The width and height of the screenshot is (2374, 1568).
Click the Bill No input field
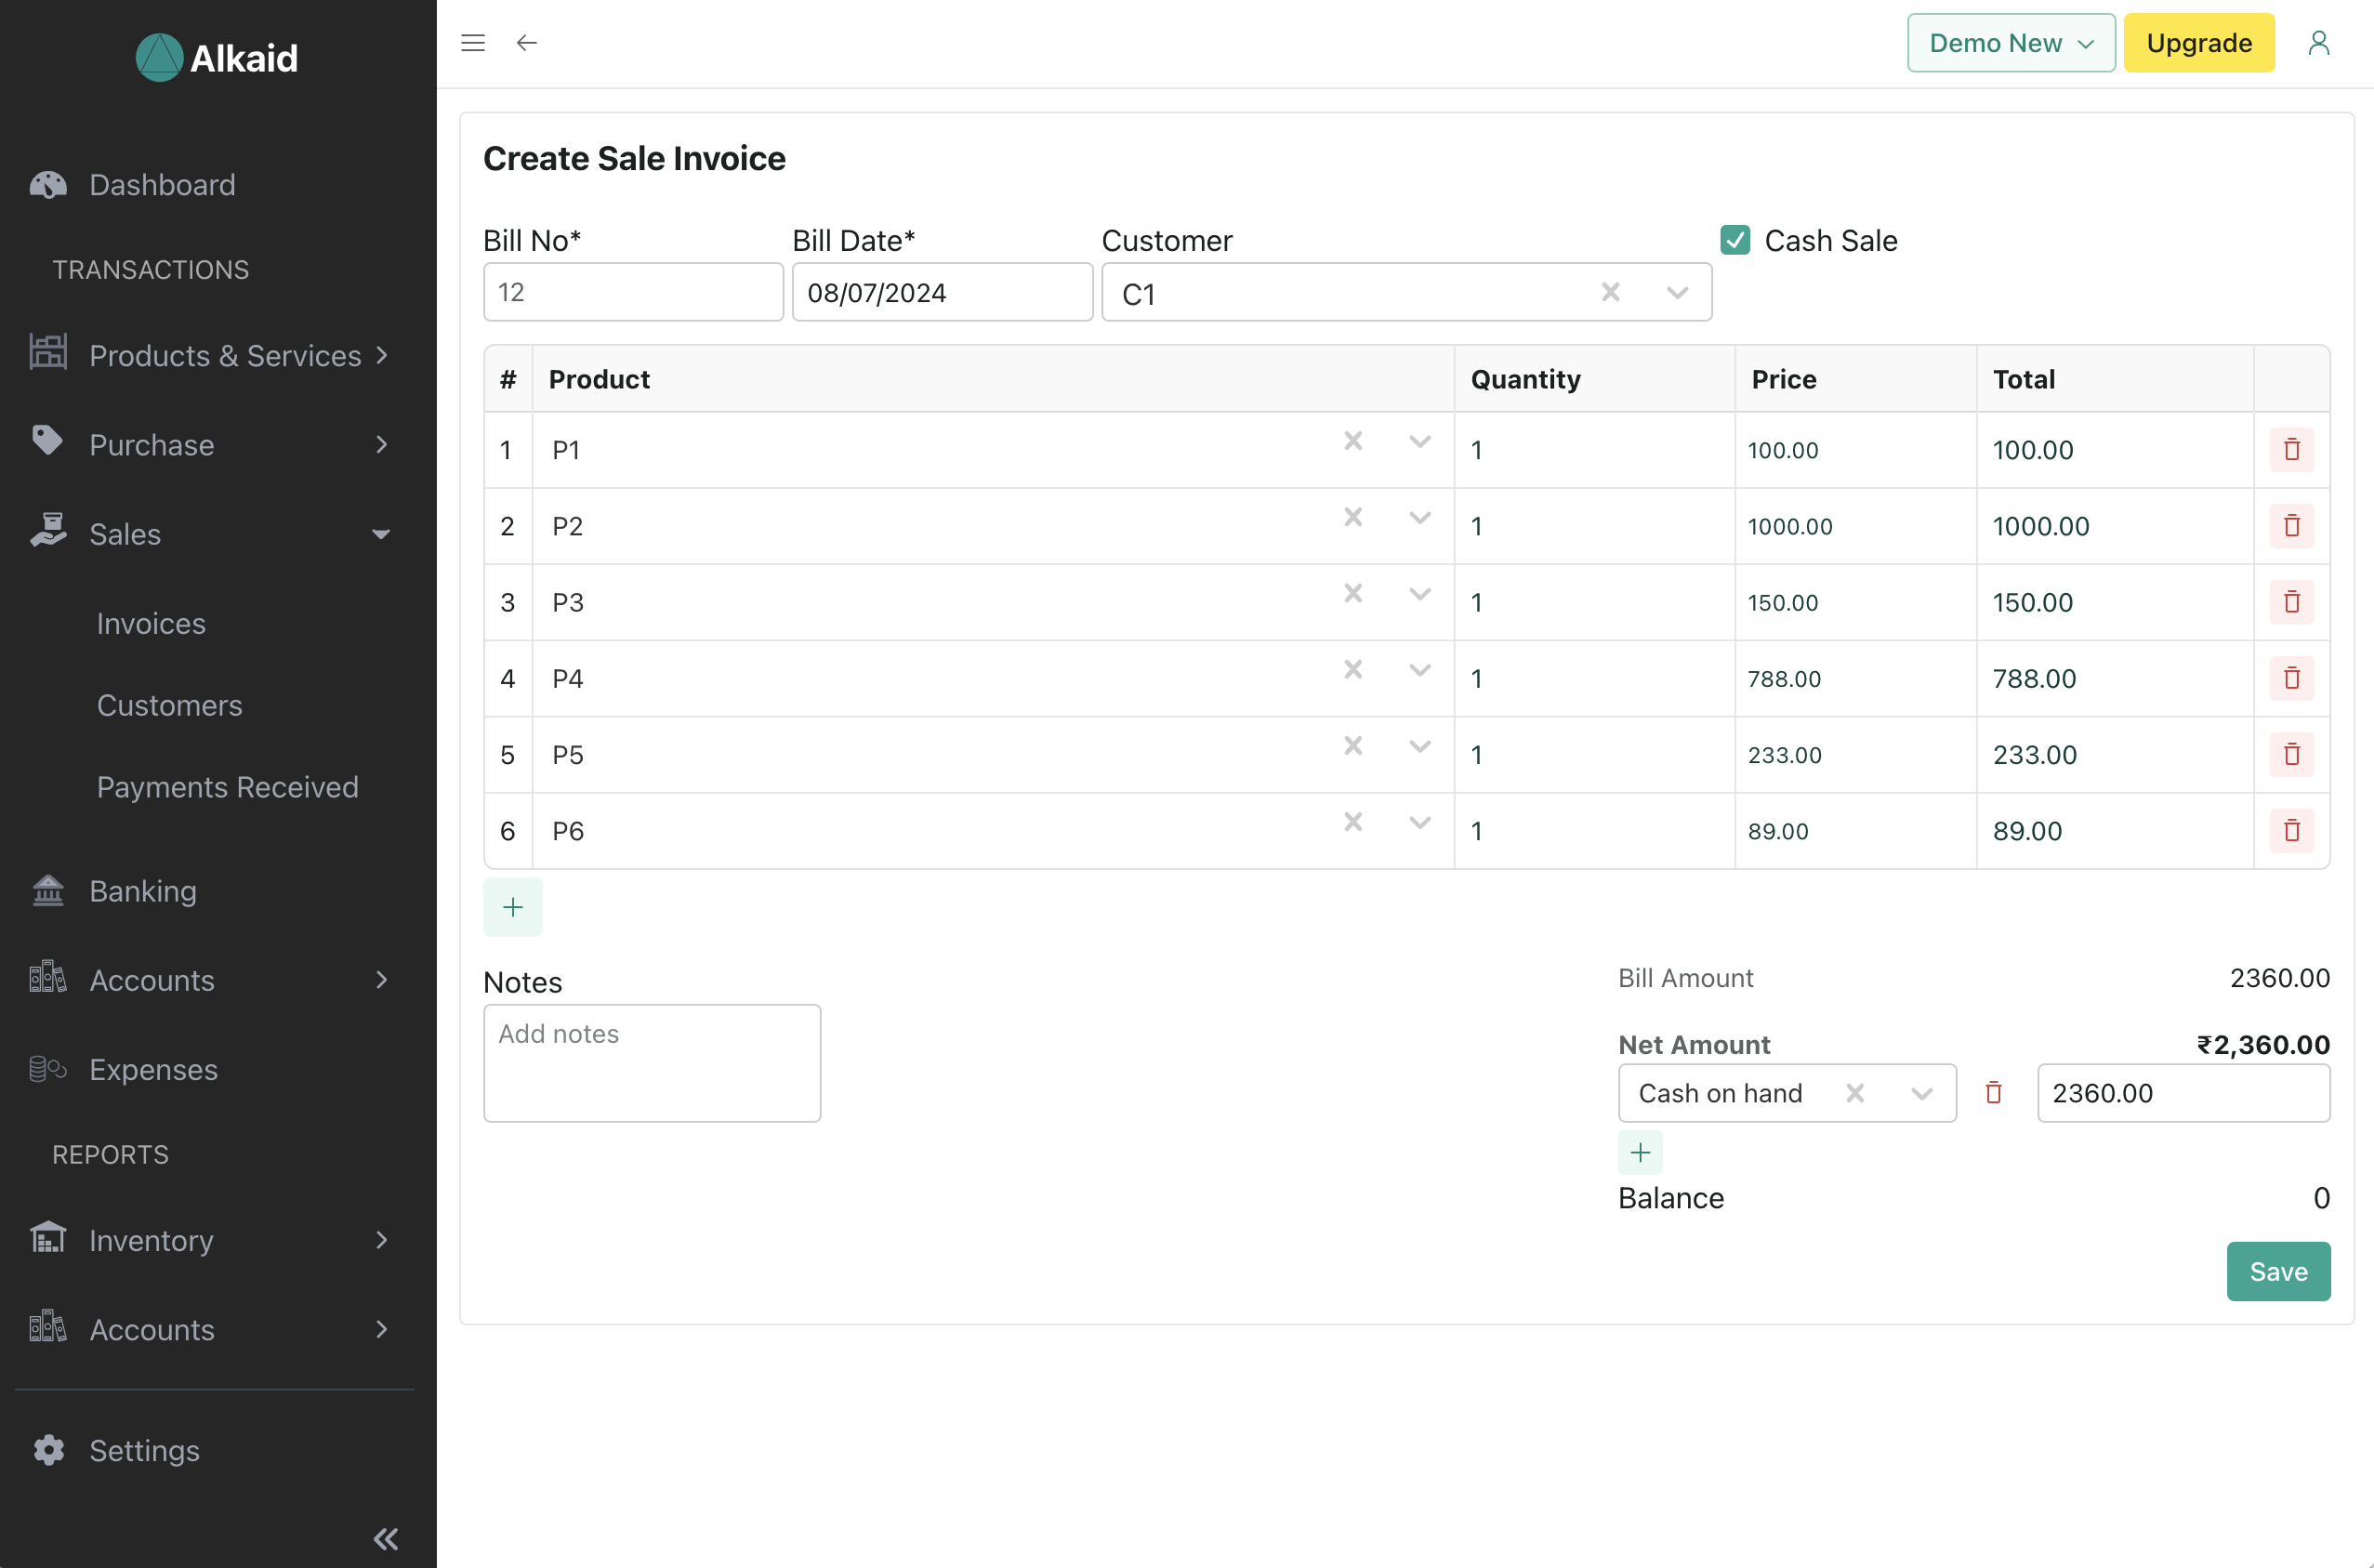[x=631, y=292]
